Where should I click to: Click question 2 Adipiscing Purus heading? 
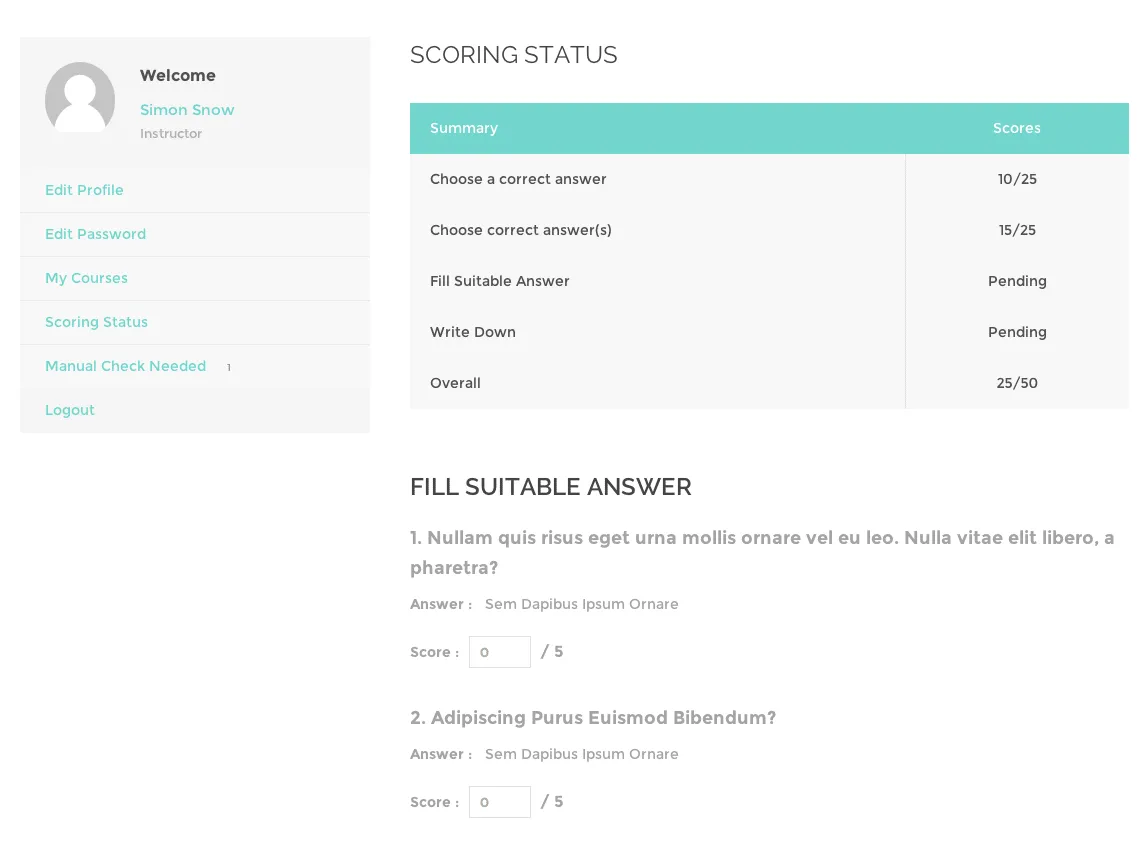pyautogui.click(x=593, y=718)
